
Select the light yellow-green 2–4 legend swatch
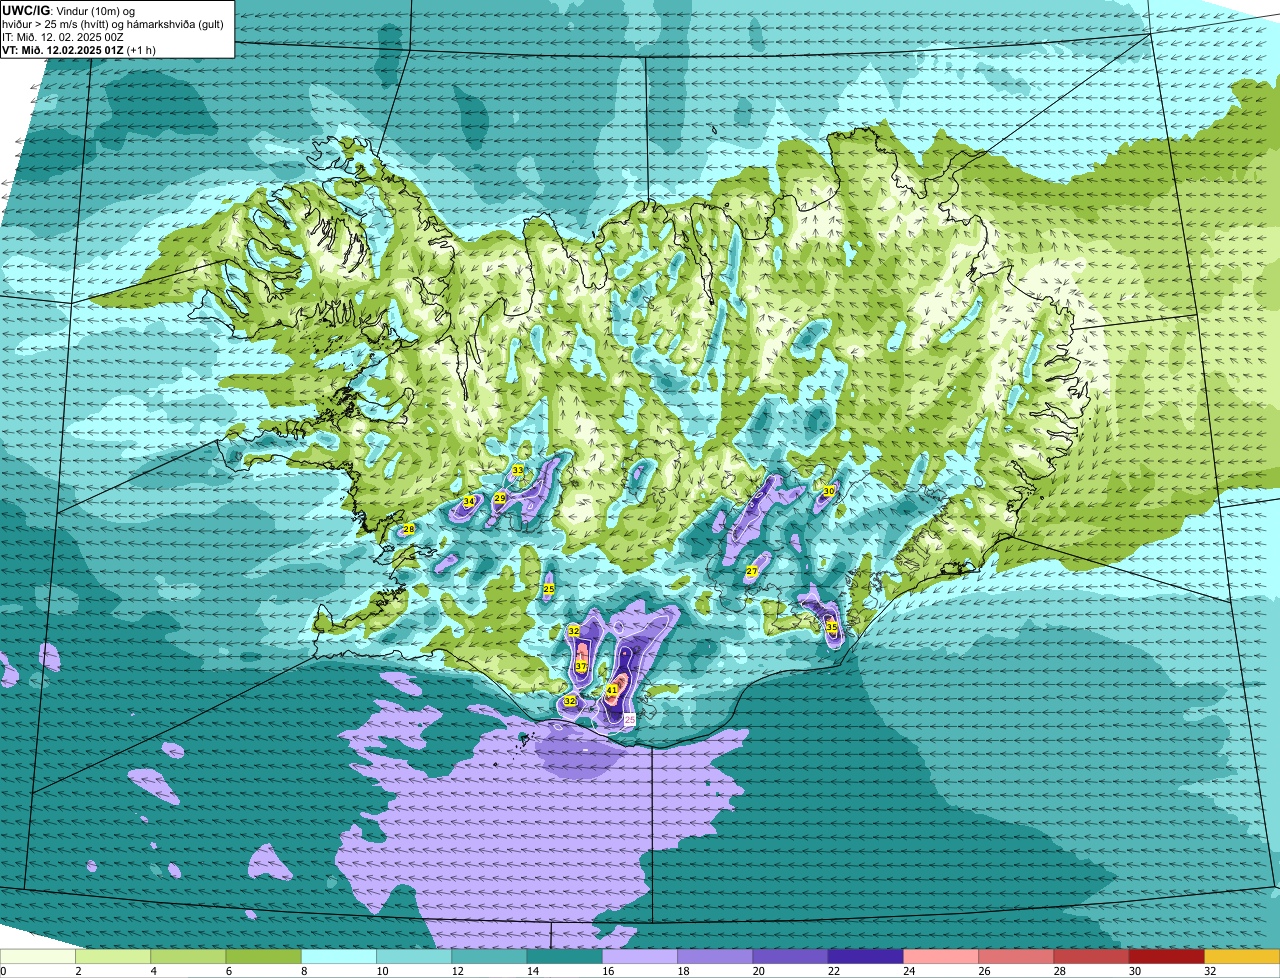pos(112,957)
